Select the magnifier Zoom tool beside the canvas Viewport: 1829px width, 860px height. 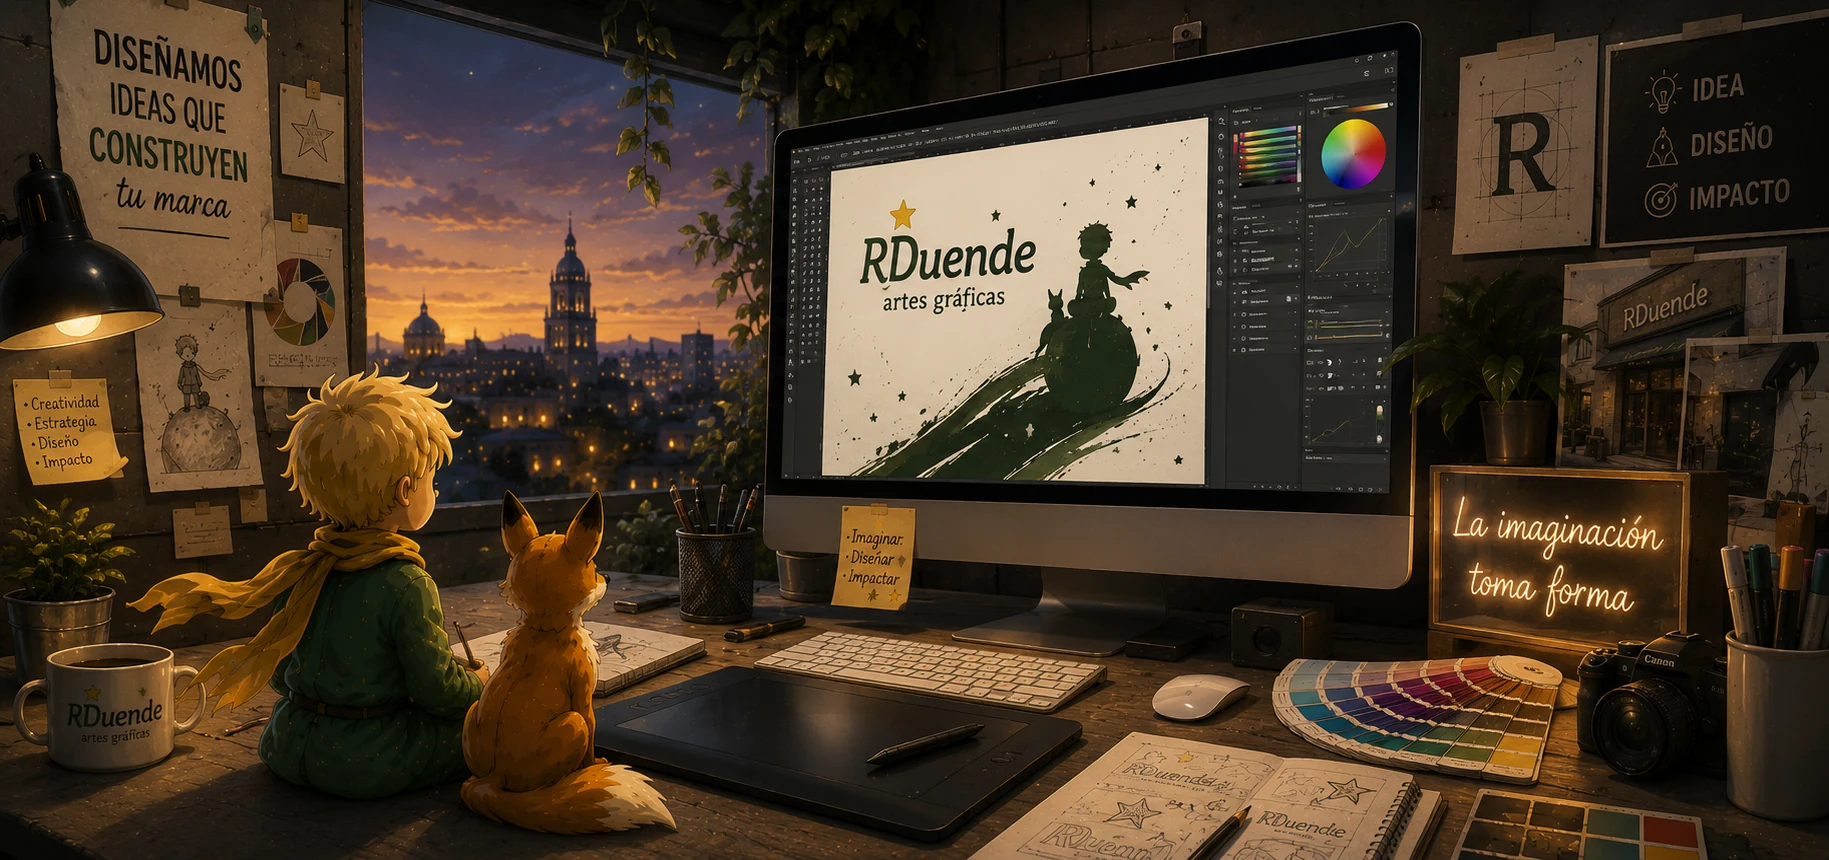1221,121
